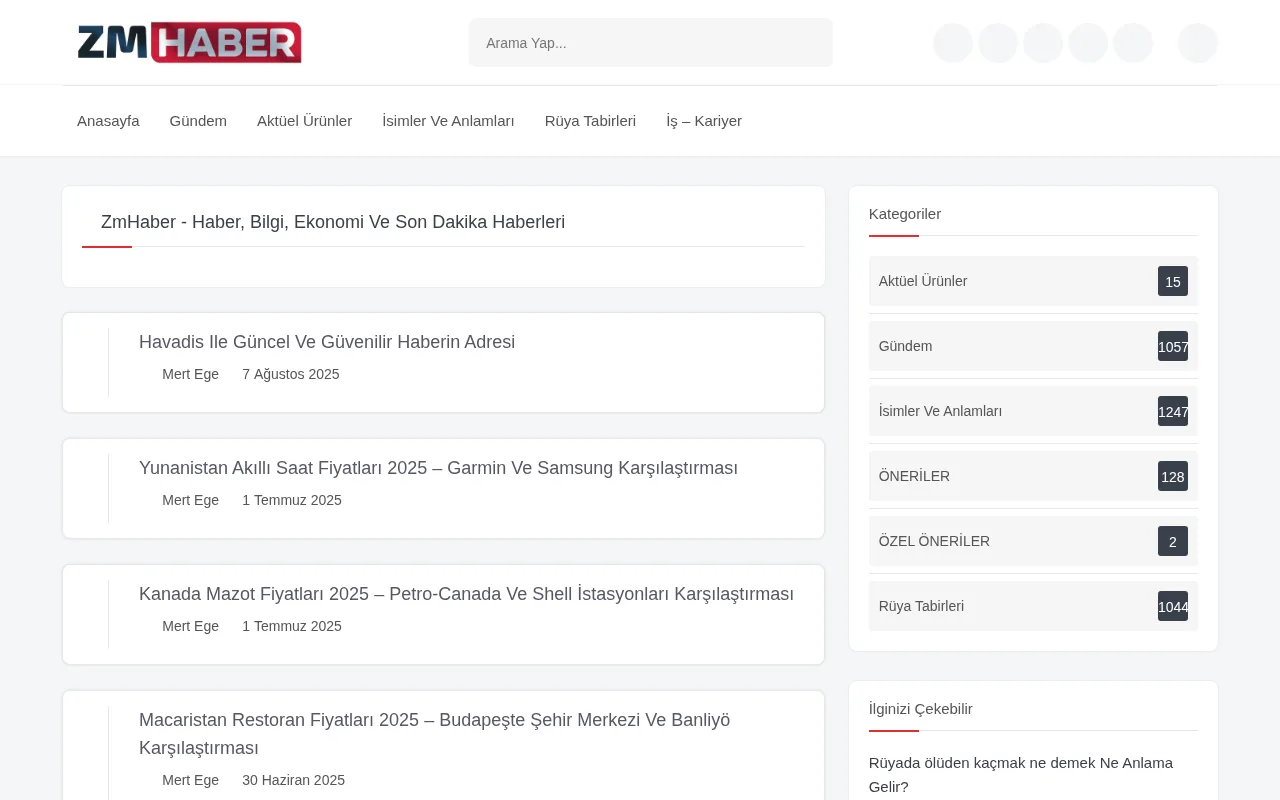This screenshot has height=800, width=1280.
Task: Open the Aktüel Ürünler category in sidebar
Action: (922, 281)
